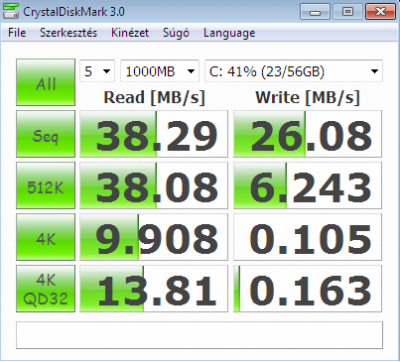Click the 512K write result 6.243
Screen dimensions: 400x362
point(307,186)
